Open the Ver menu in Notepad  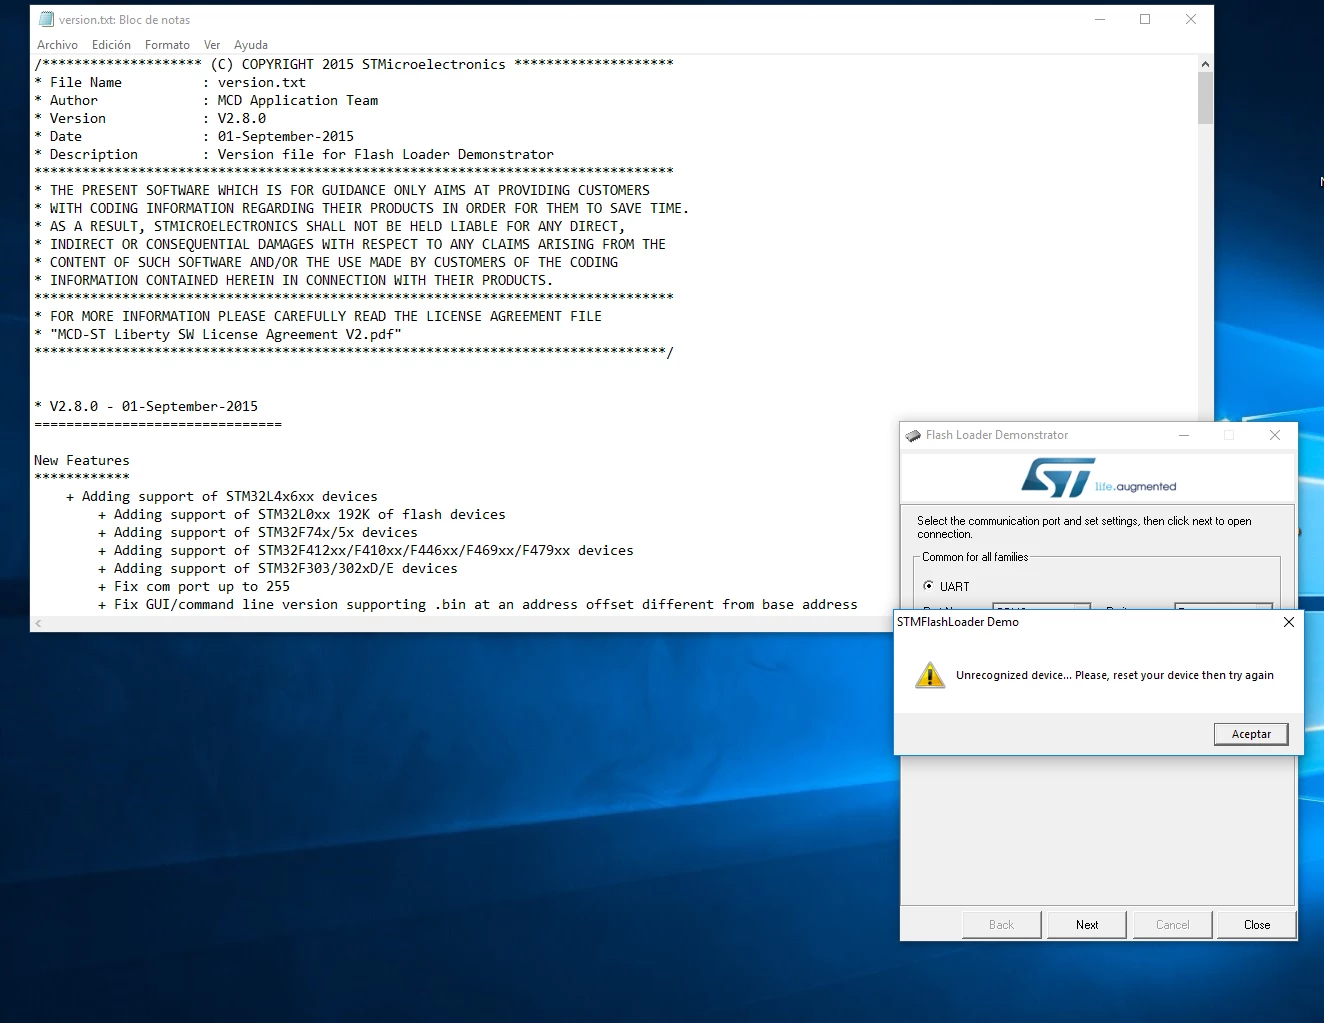point(212,45)
